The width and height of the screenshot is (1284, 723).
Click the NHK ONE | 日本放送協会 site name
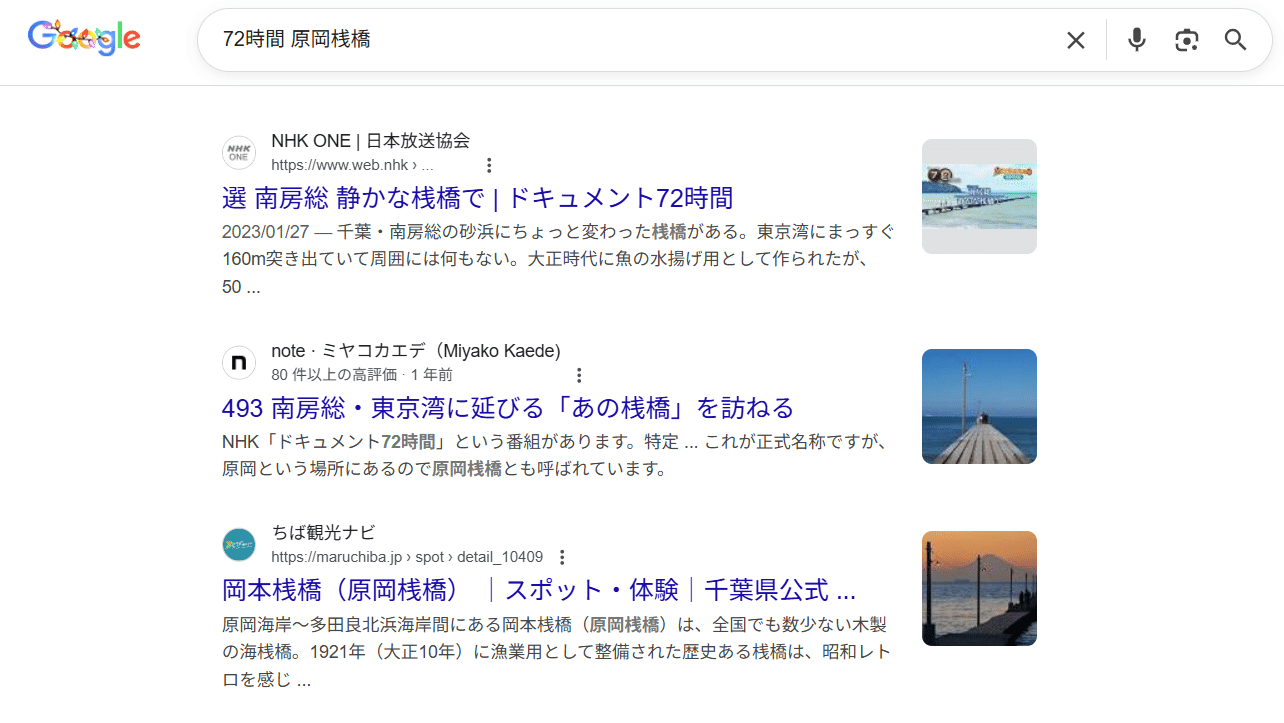click(370, 141)
